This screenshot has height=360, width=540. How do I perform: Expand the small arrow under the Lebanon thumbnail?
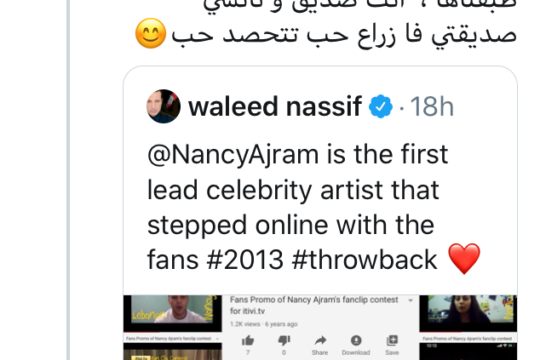217,339
